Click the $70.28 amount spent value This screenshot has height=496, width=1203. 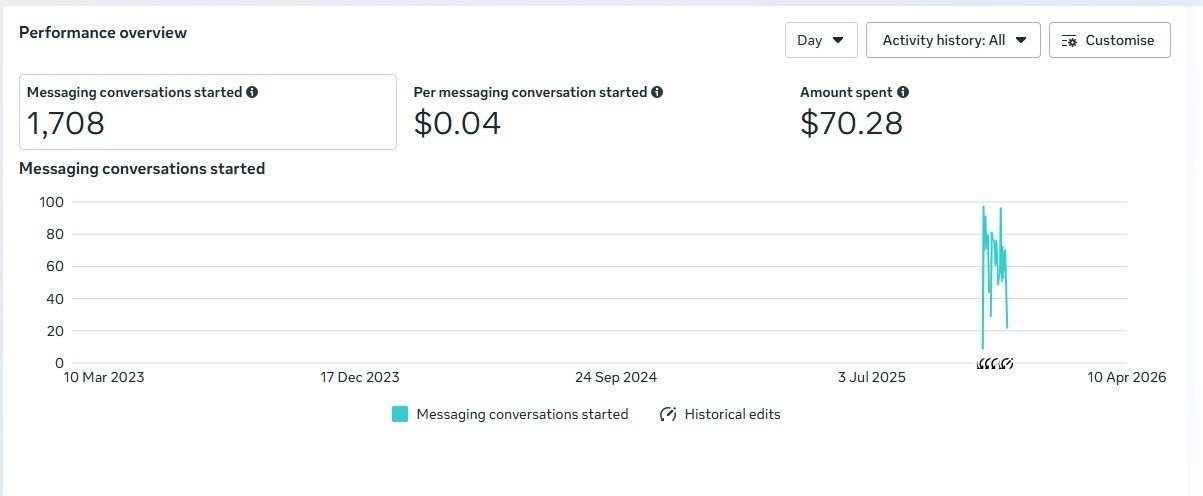pyautogui.click(x=851, y=123)
